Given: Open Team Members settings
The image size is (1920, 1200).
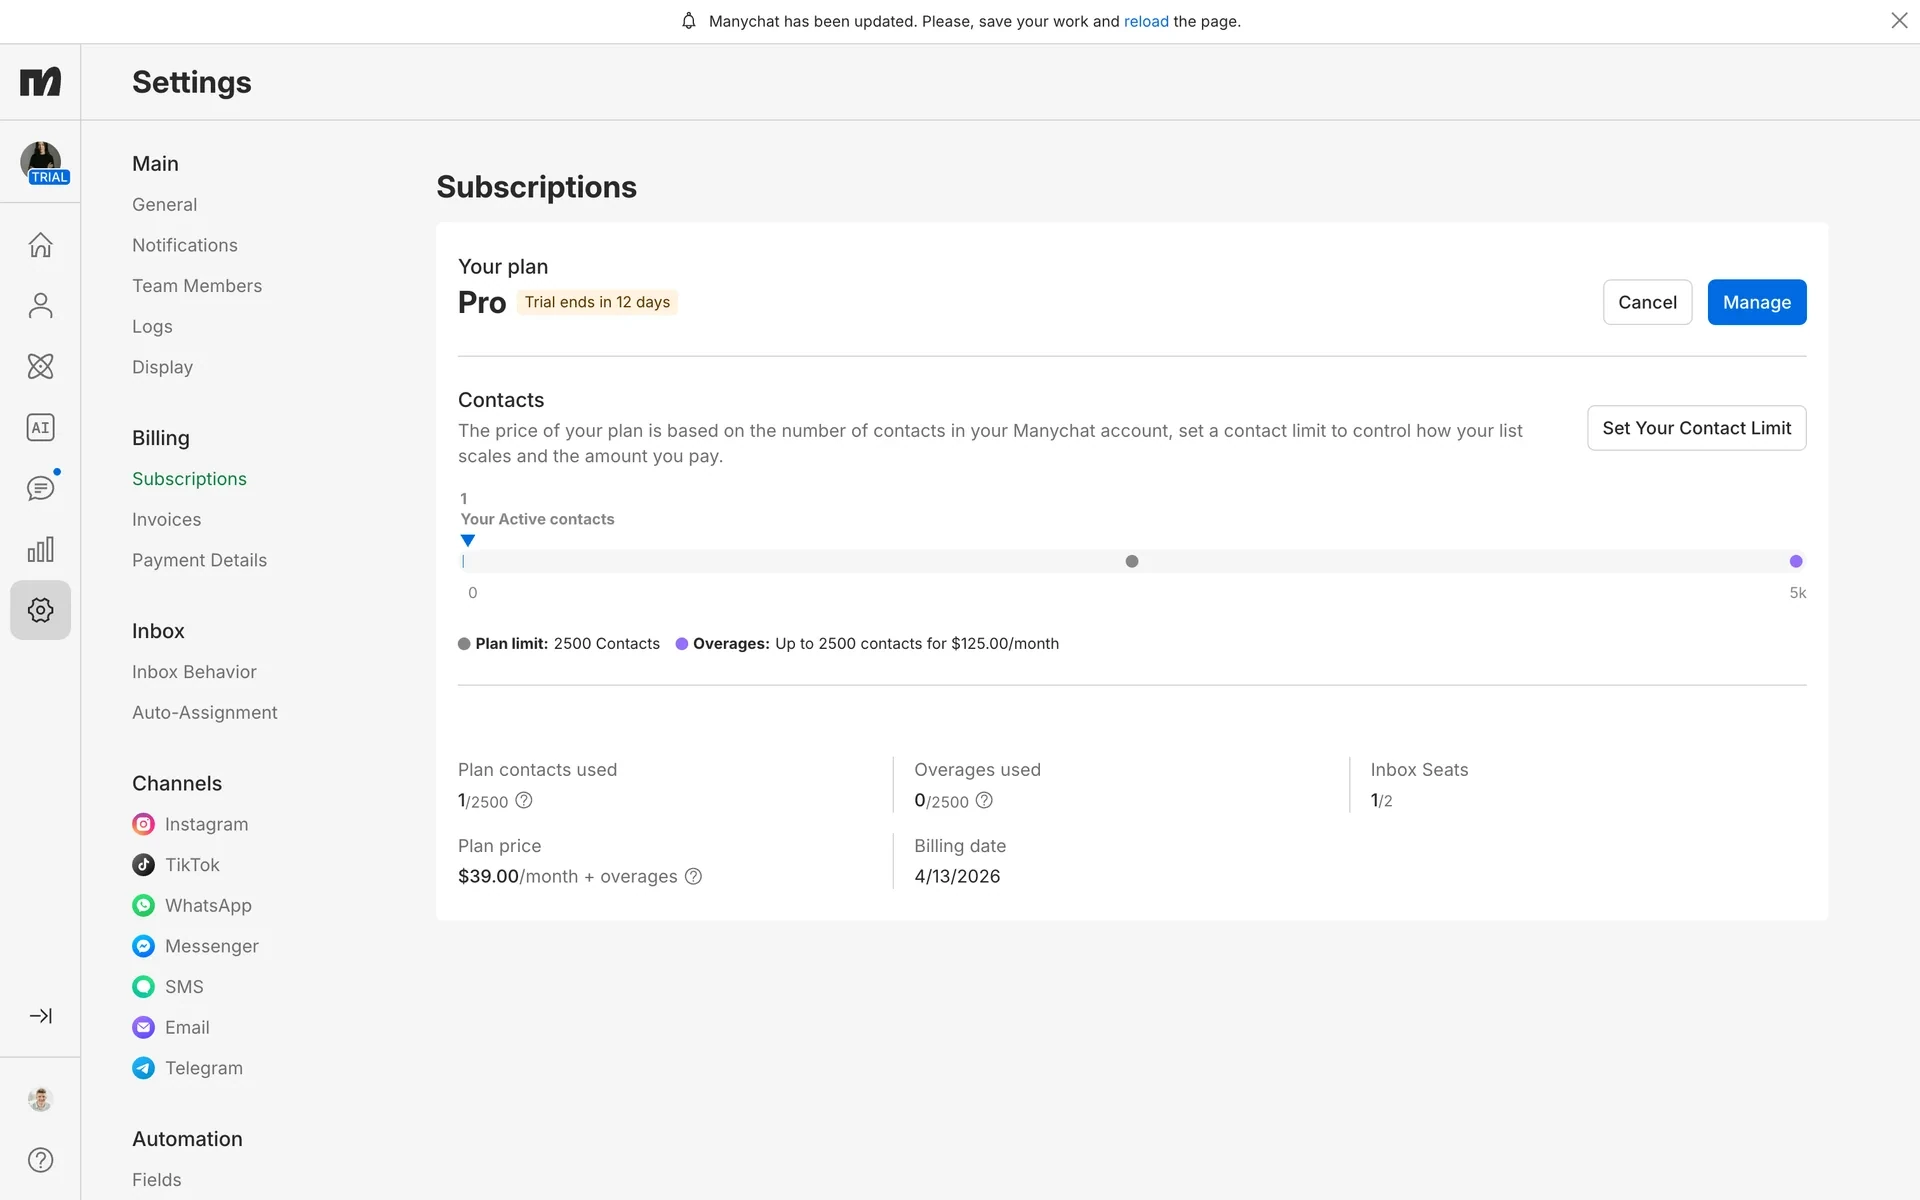Looking at the screenshot, I should (197, 286).
